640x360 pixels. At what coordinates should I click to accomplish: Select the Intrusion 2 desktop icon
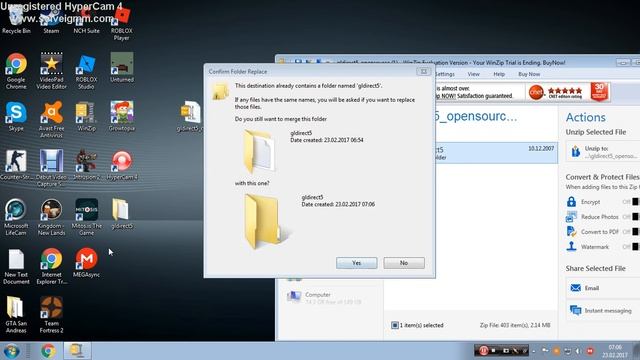click(86, 165)
